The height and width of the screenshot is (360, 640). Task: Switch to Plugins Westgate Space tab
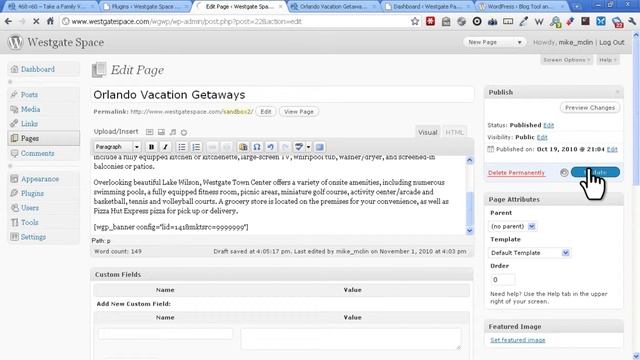pyautogui.click(x=145, y=7)
